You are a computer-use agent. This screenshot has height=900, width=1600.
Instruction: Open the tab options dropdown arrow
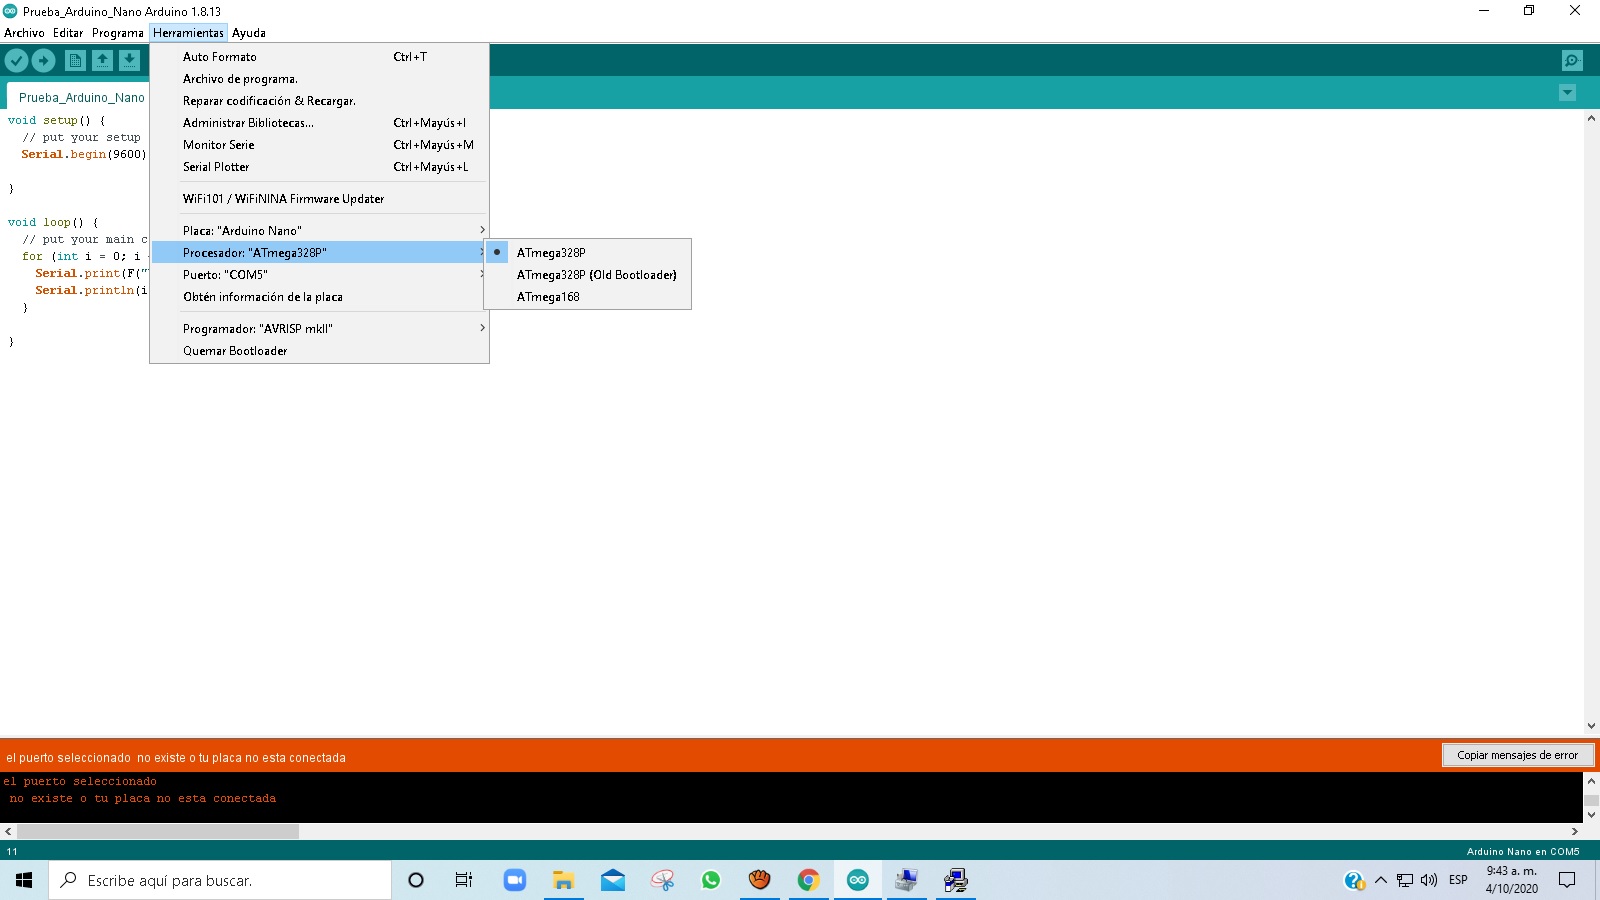(1567, 93)
